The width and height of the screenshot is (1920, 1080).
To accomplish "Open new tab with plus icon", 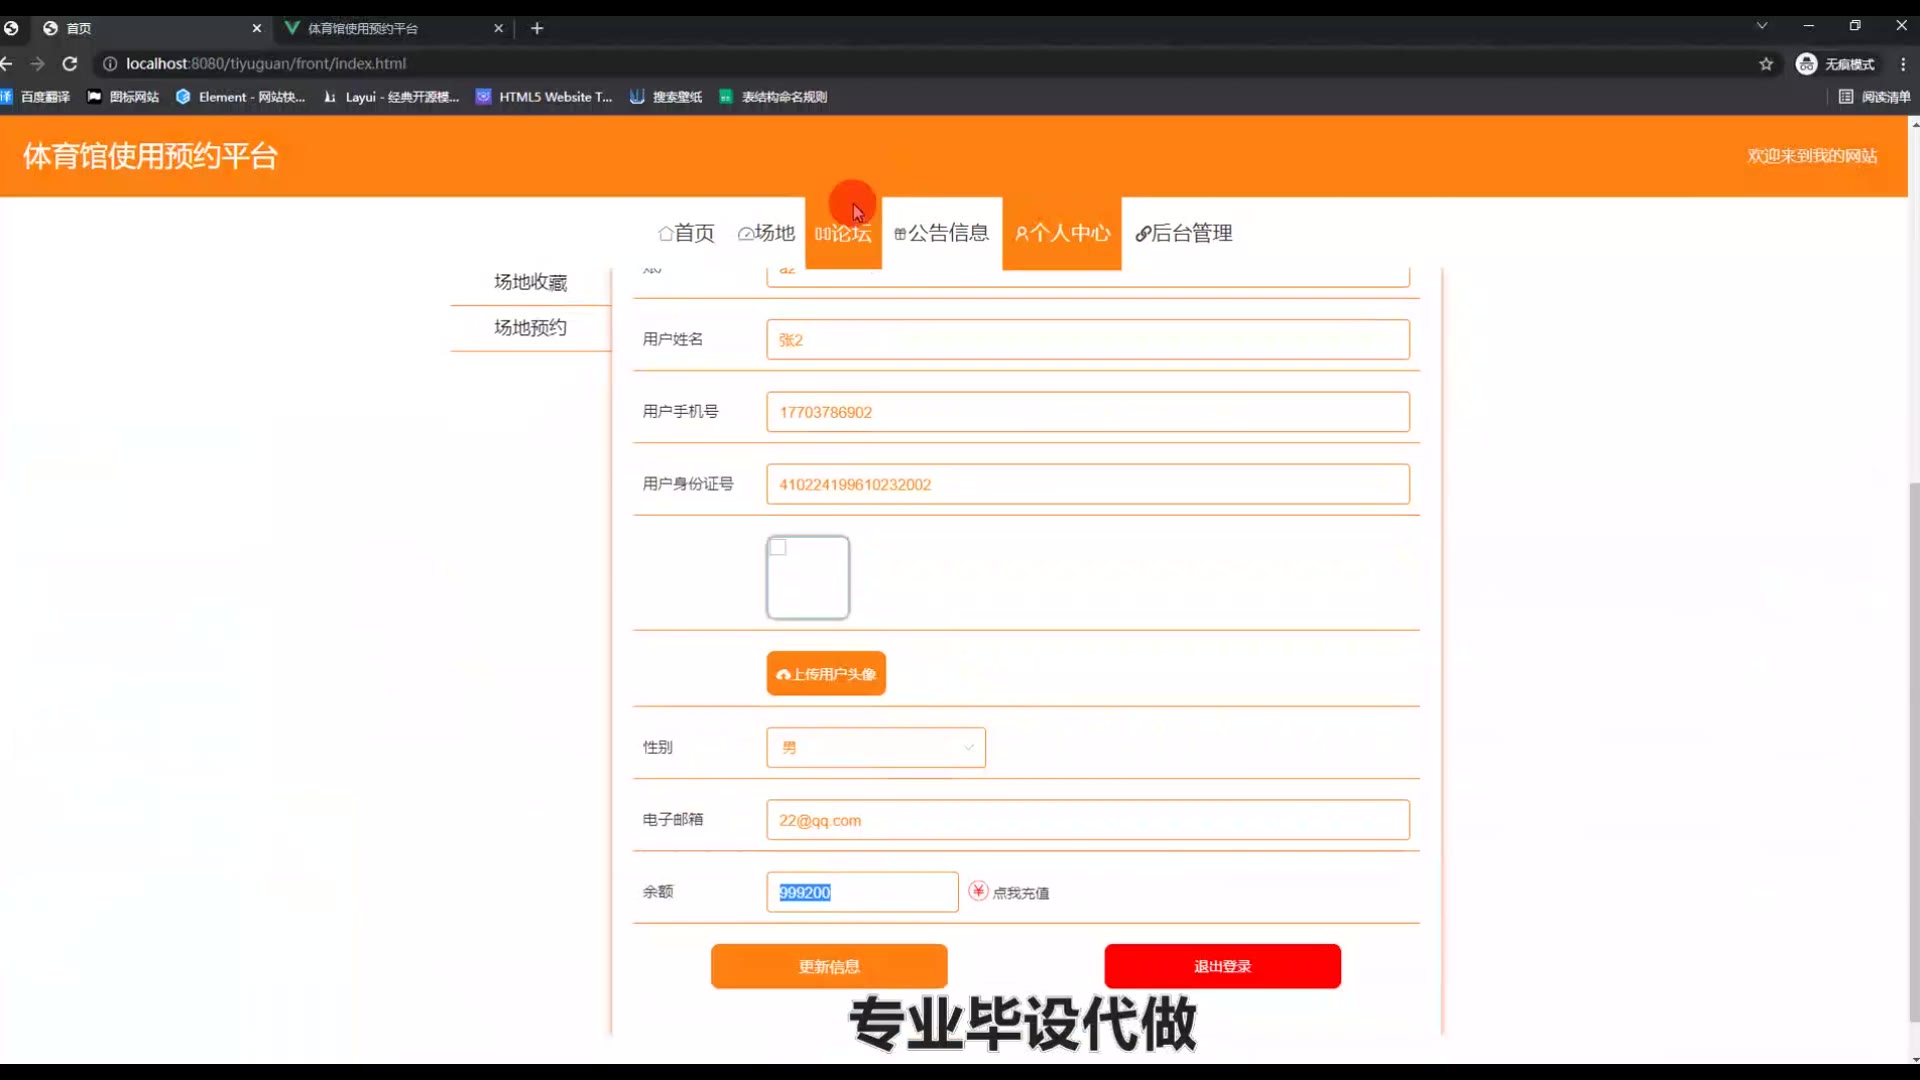I will pyautogui.click(x=537, y=28).
